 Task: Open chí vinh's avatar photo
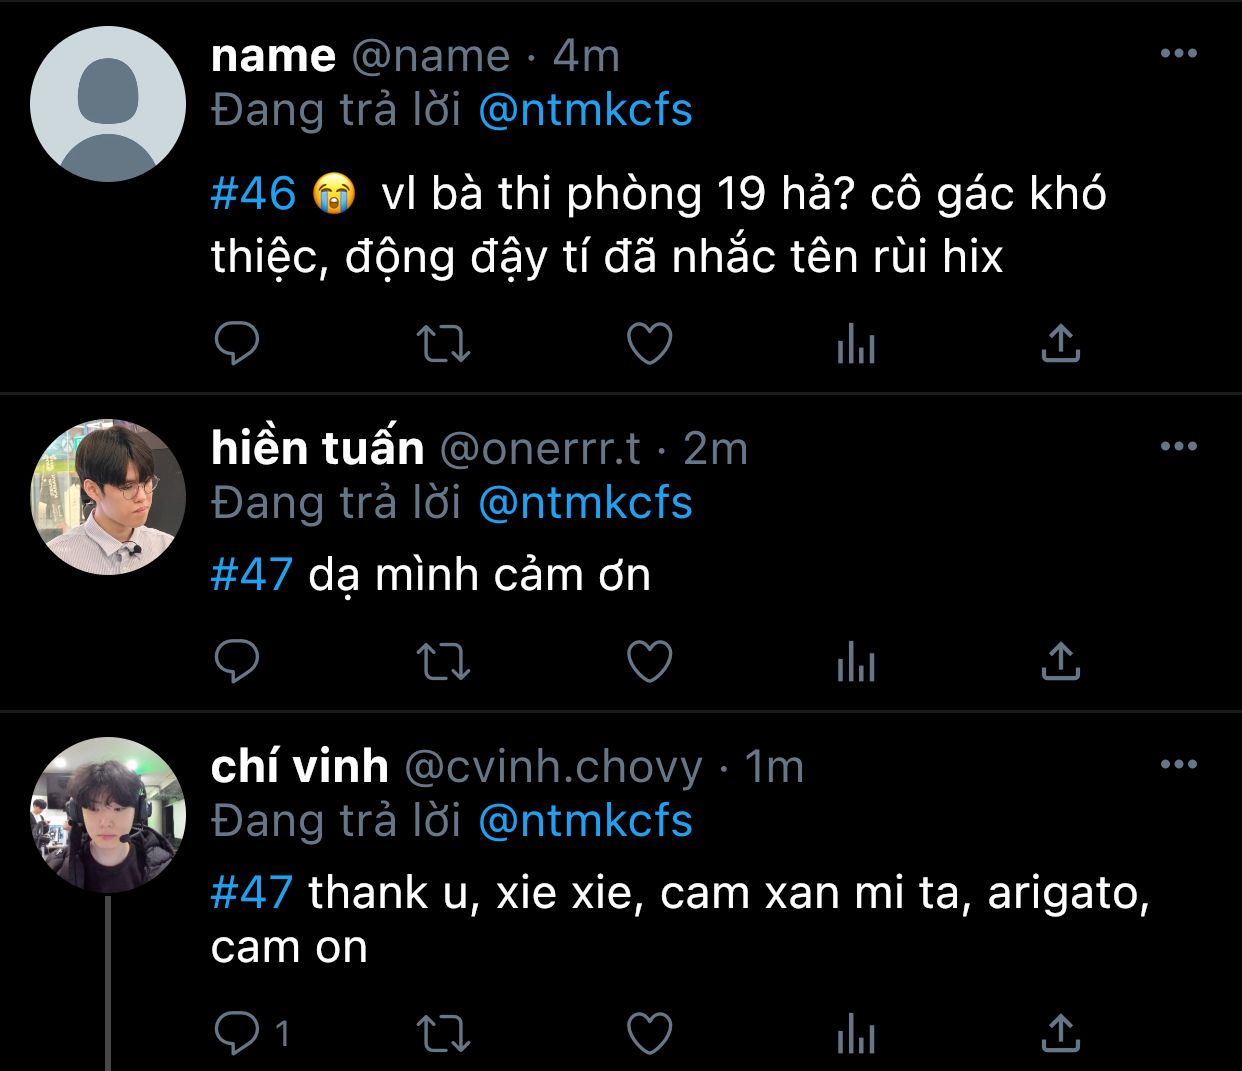[x=108, y=814]
